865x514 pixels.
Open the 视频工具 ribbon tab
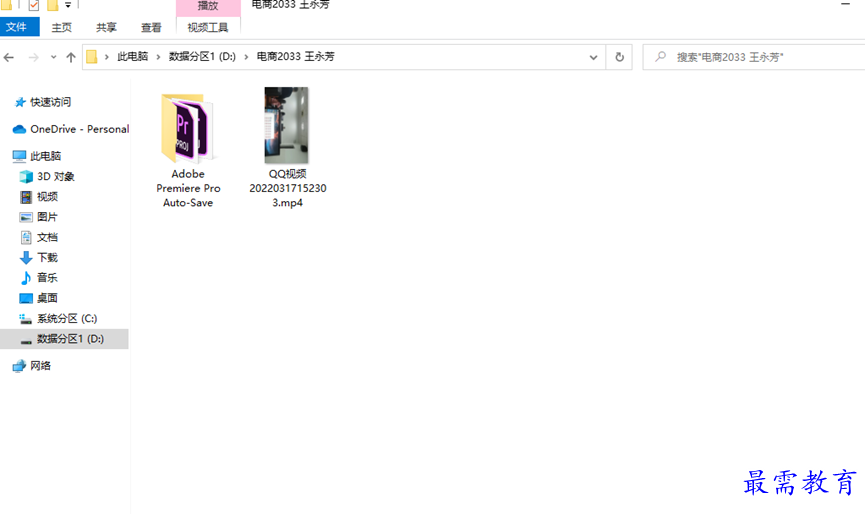pyautogui.click(x=208, y=27)
